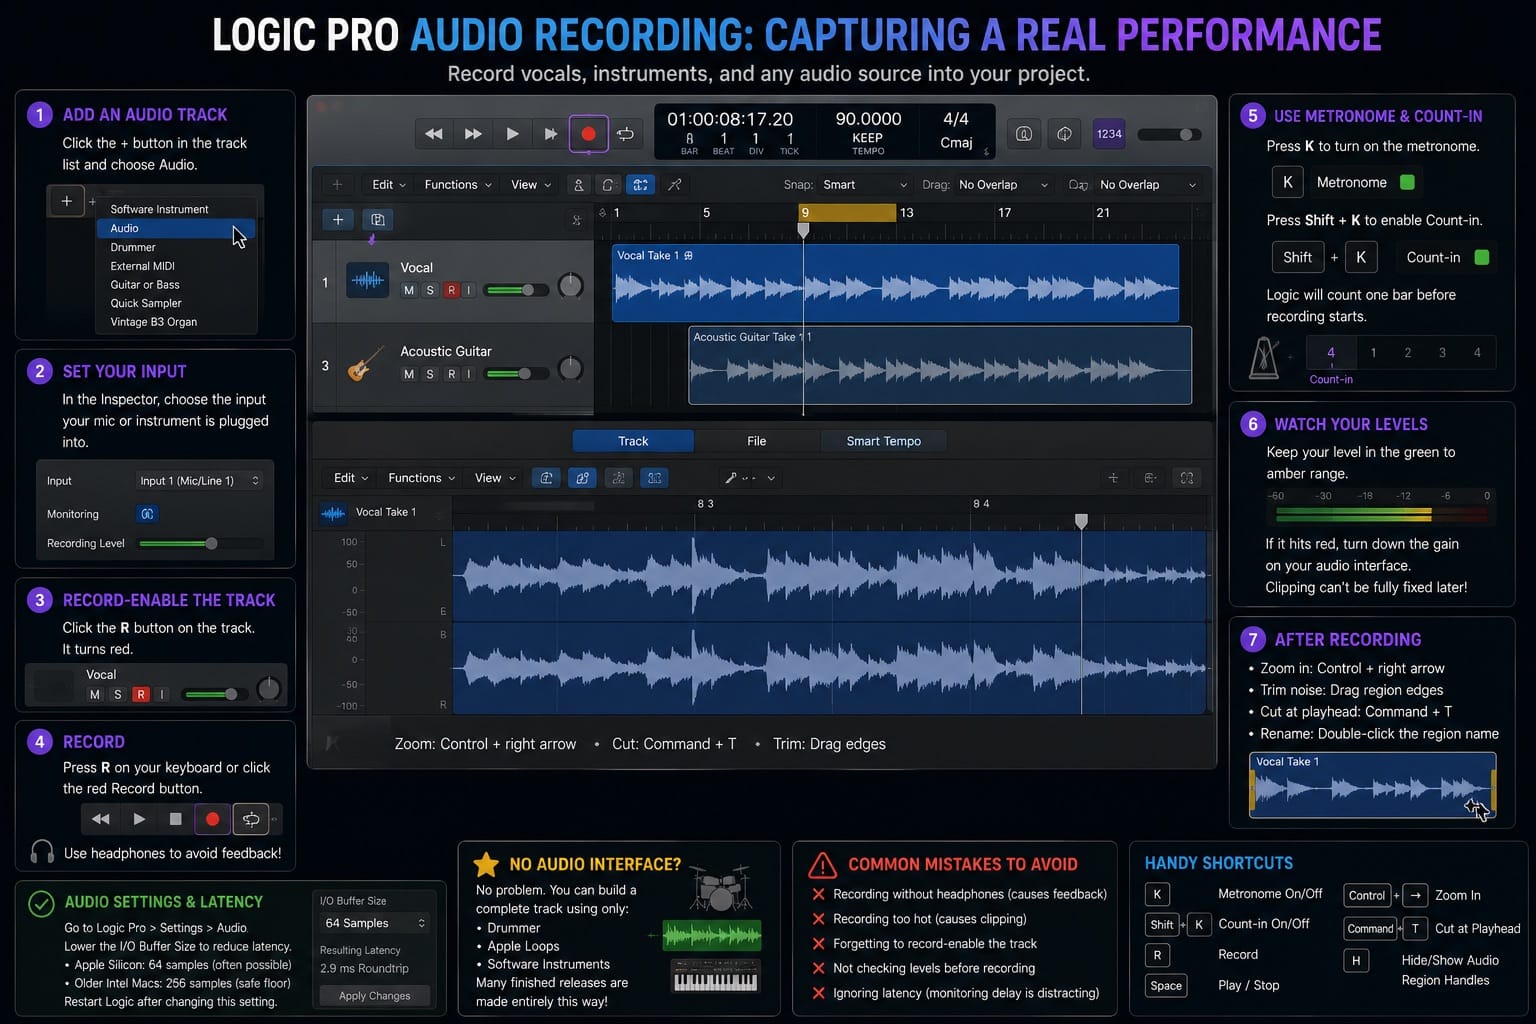The image size is (1536, 1024).
Task: Click Fast Forward in the main control bar
Action: [x=473, y=134]
